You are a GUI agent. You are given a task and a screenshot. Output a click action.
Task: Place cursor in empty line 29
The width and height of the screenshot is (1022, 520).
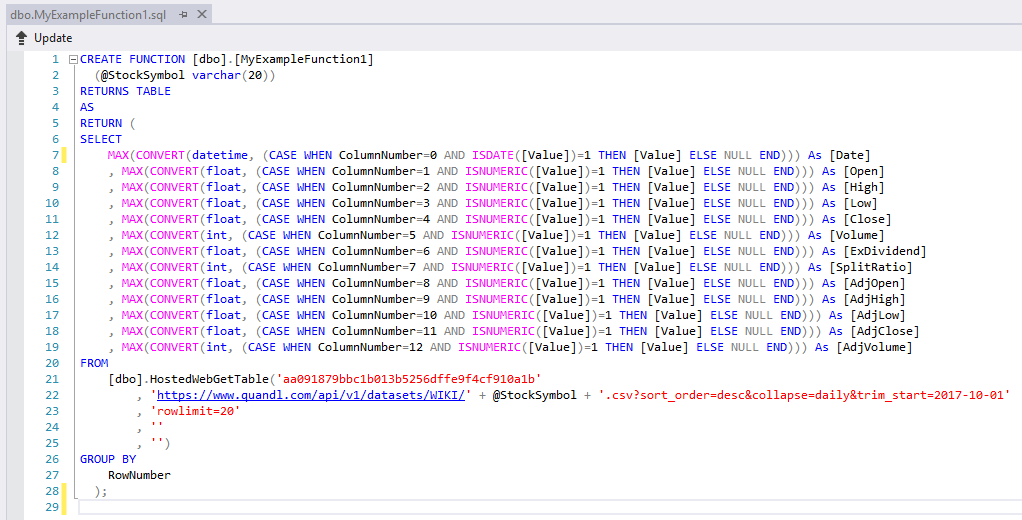coord(548,507)
